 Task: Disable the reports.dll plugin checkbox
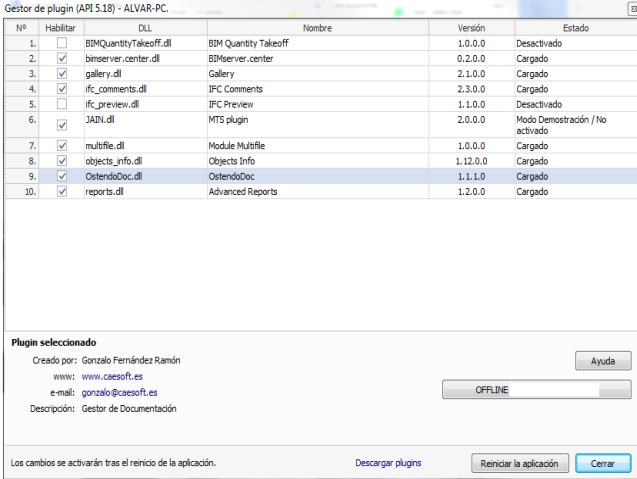tap(62, 191)
